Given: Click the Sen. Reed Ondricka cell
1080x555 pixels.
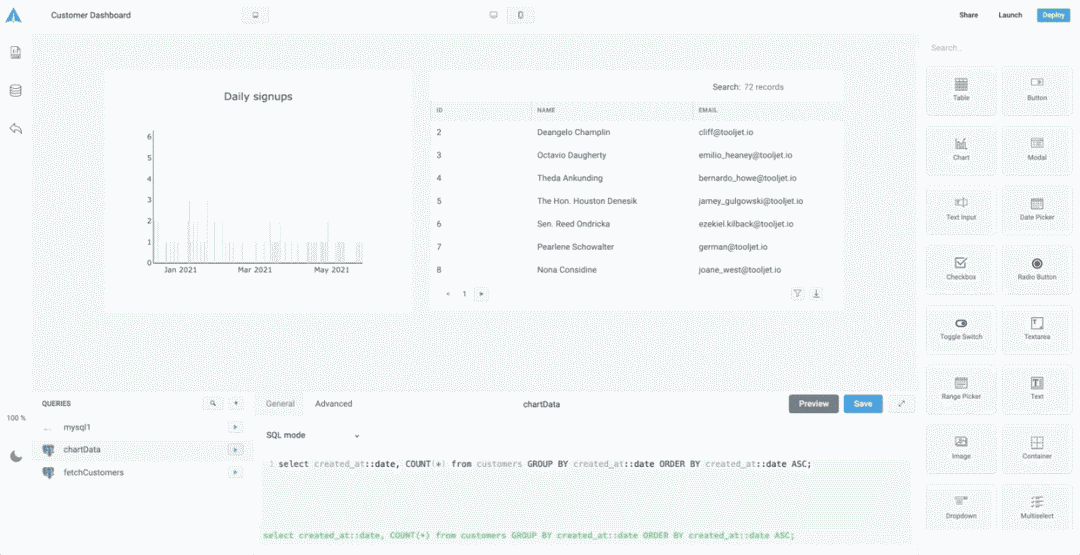Looking at the screenshot, I should click(x=573, y=224).
